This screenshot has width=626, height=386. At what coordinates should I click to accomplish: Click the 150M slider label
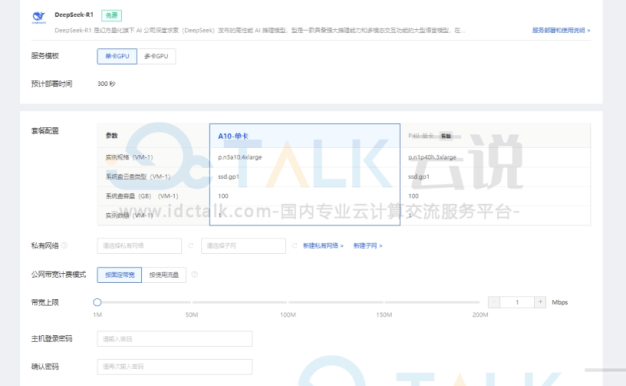(x=384, y=315)
